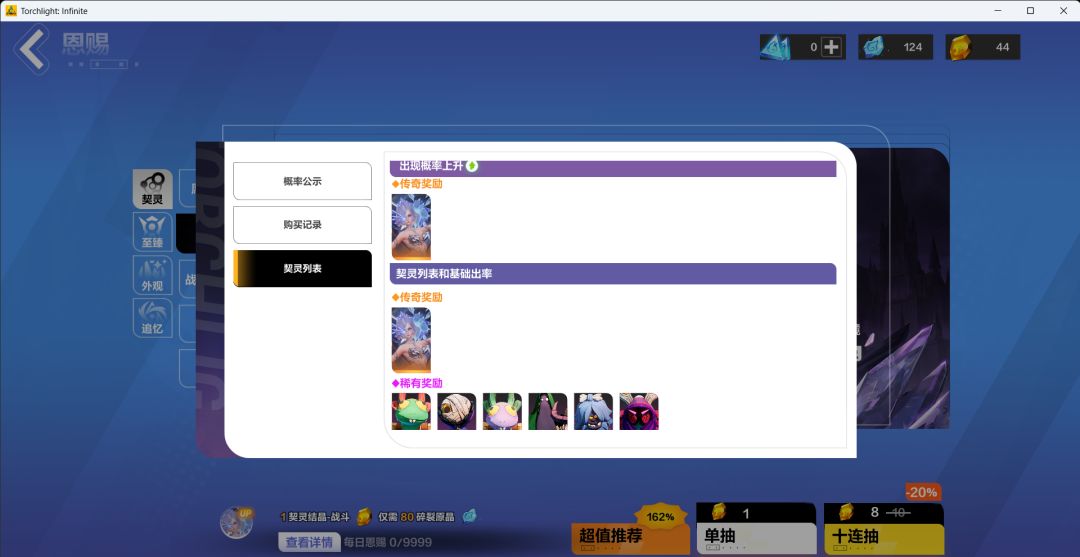
Task: Click the 单抽 single draw button
Action: (756, 529)
